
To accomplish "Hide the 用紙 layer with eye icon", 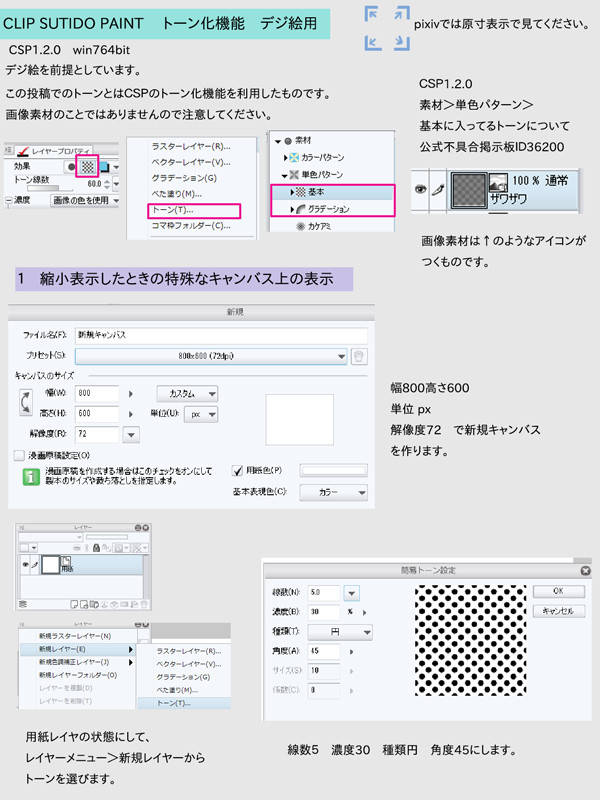I will (x=26, y=565).
